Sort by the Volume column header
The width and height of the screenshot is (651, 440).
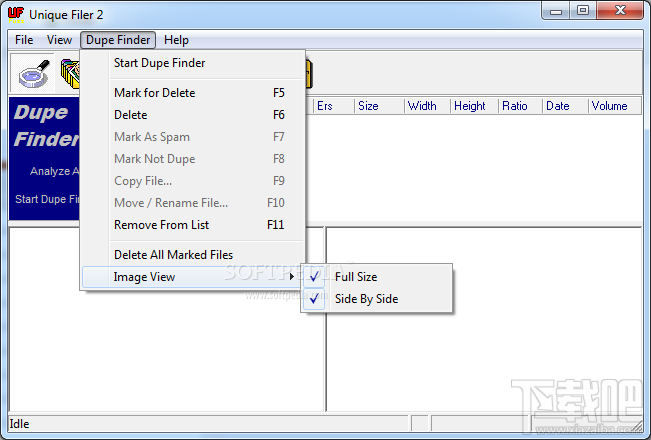tap(614, 106)
